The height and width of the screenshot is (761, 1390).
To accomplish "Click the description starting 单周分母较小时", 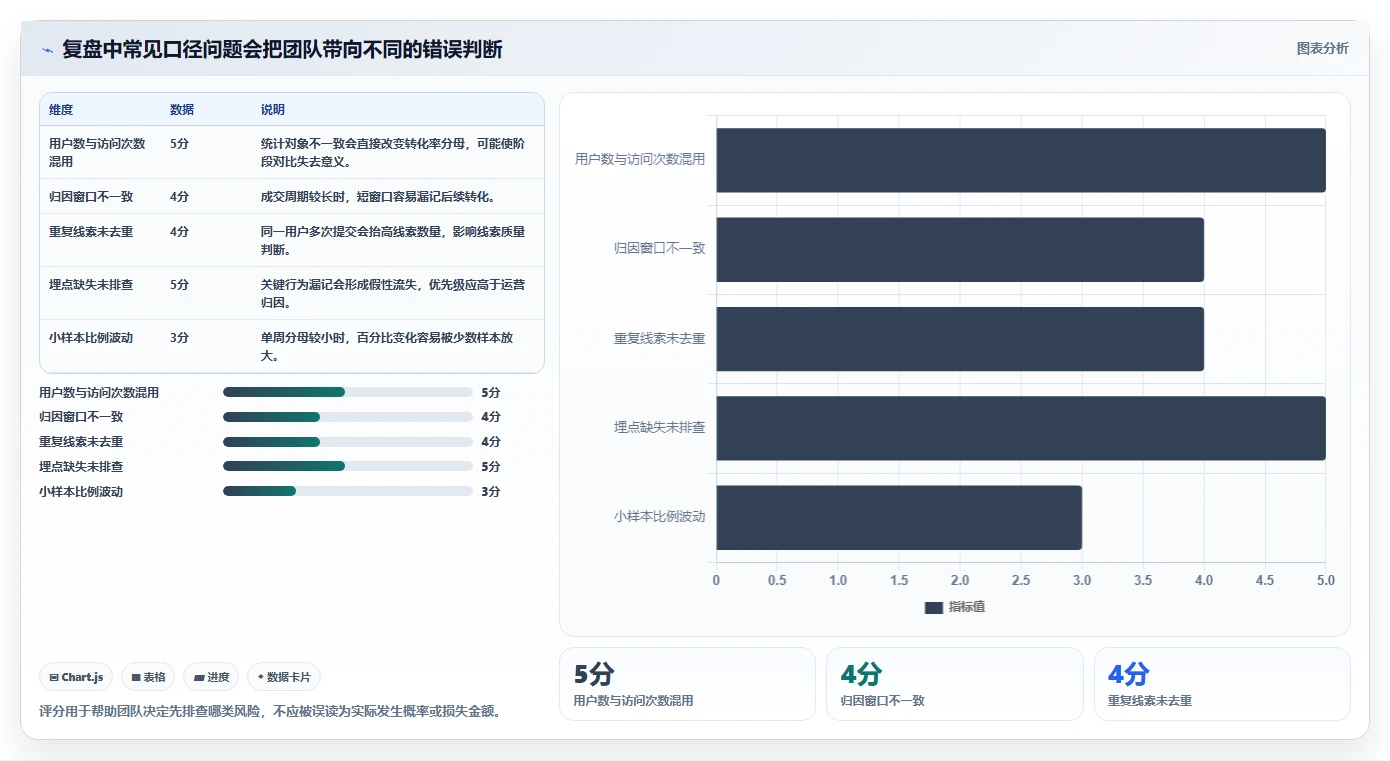I will click(x=387, y=346).
